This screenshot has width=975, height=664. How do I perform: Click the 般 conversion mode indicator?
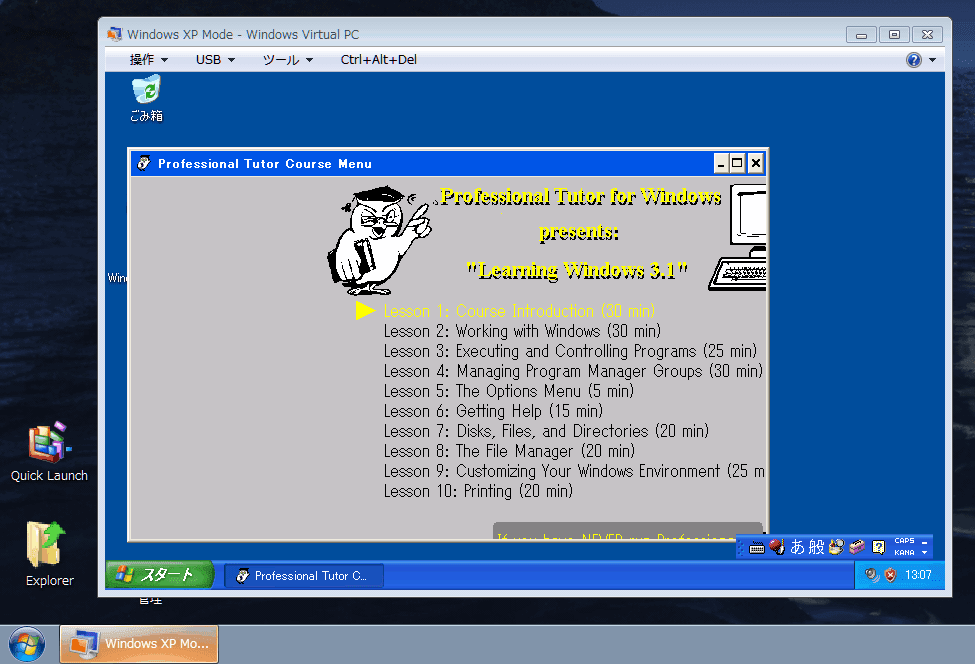click(x=816, y=547)
